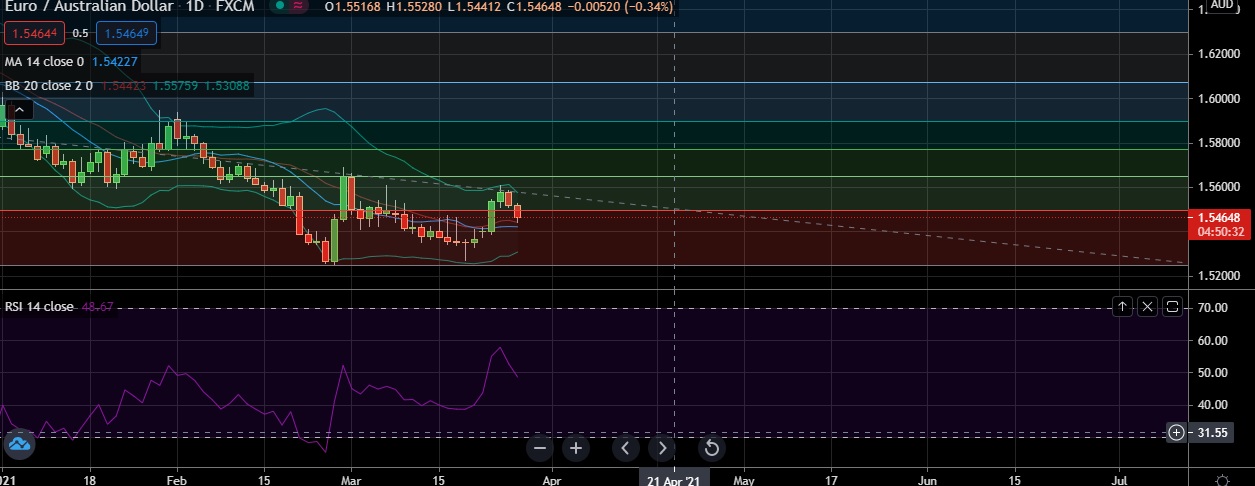Click the spread value 0.5
1255x486 pixels.
pos(80,33)
